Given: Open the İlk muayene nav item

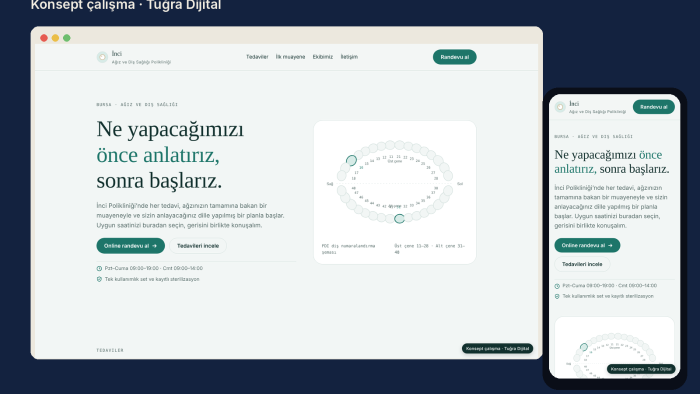Looking at the screenshot, I should click(x=290, y=57).
